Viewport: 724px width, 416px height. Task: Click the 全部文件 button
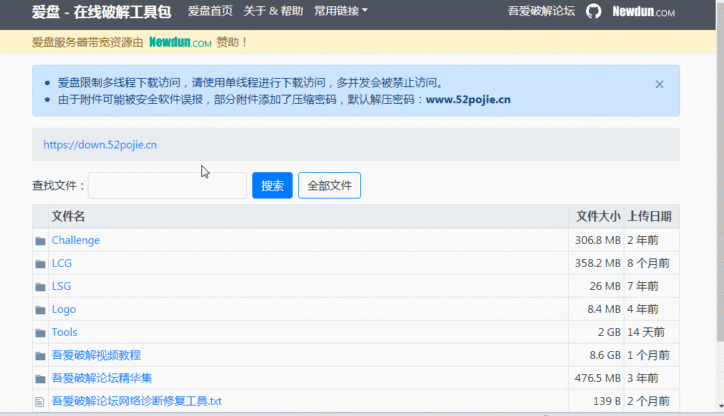(x=329, y=185)
